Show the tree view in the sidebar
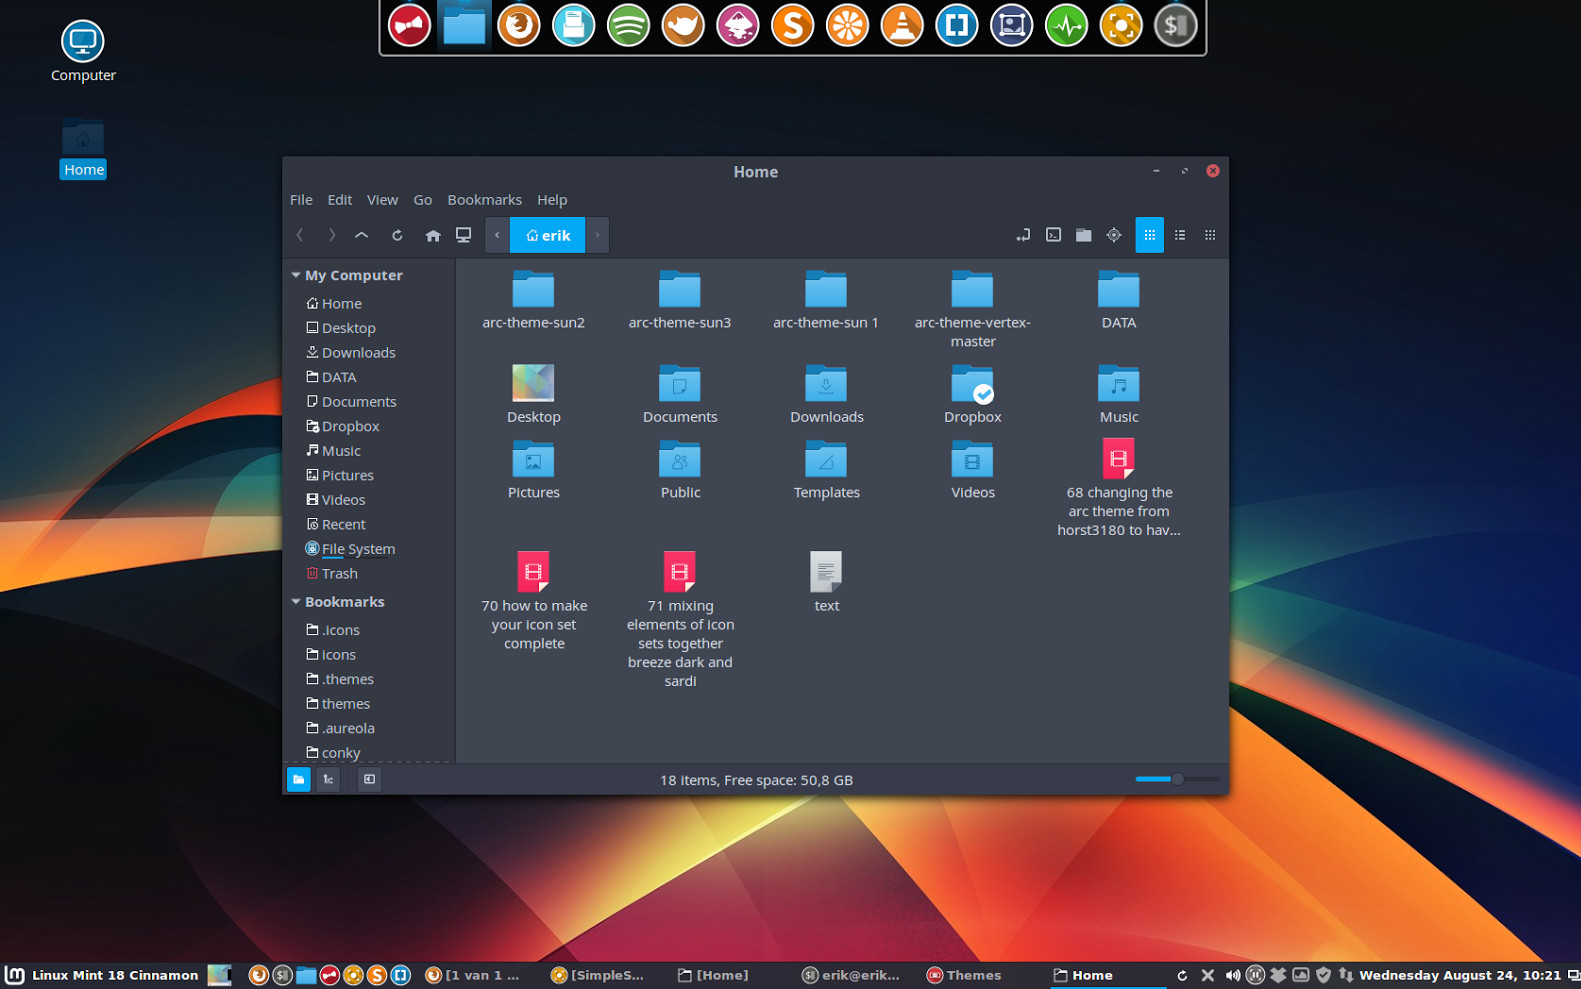This screenshot has height=989, width=1581. pos(328,779)
